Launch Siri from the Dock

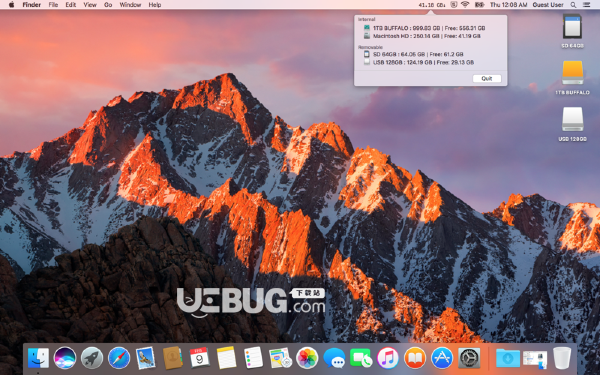coord(65,358)
